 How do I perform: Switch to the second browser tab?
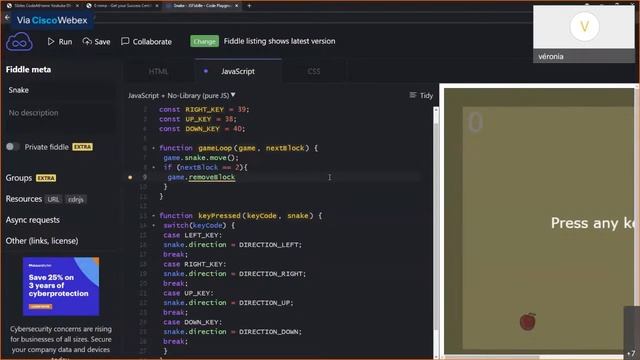click(x=122, y=6)
